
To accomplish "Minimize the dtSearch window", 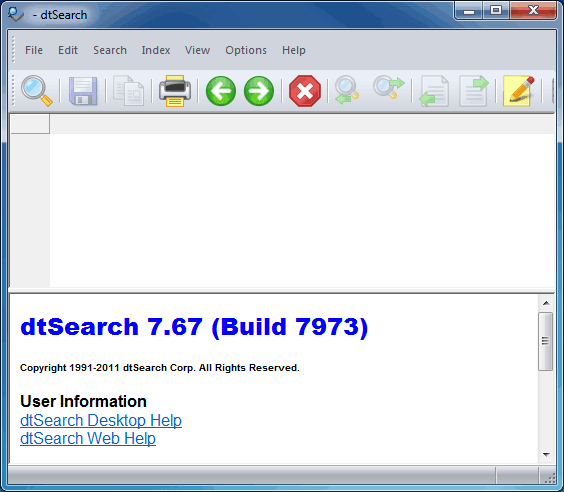I will click(x=469, y=11).
